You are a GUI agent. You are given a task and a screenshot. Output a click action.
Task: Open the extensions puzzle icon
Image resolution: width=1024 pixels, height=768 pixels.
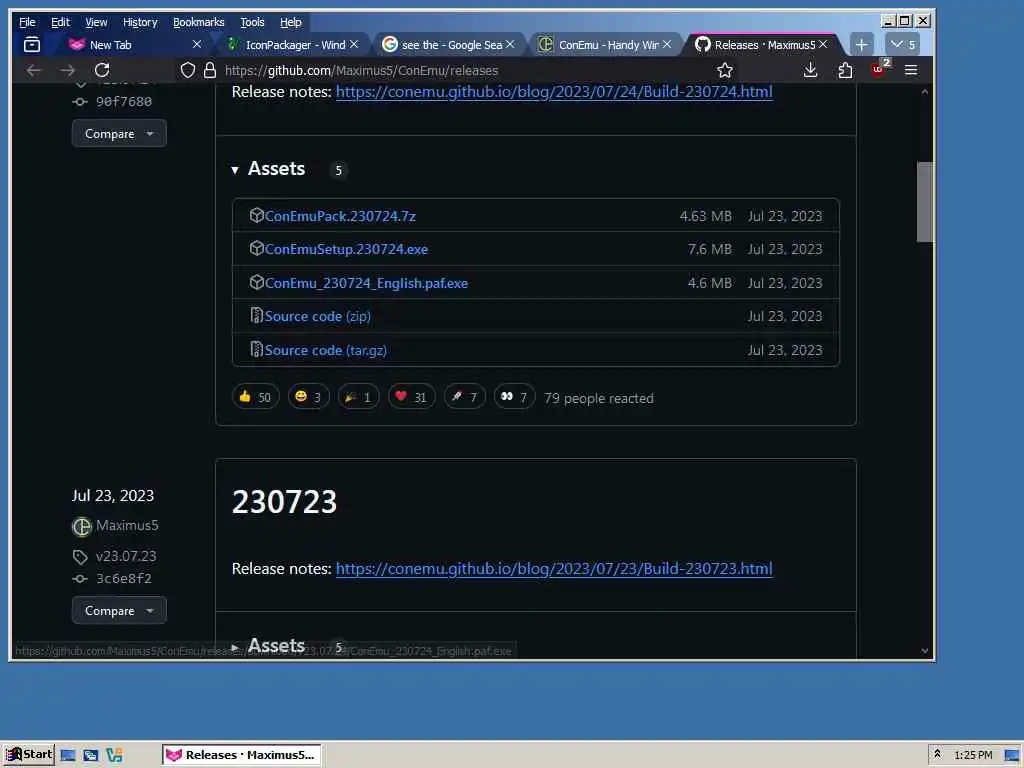pos(845,70)
